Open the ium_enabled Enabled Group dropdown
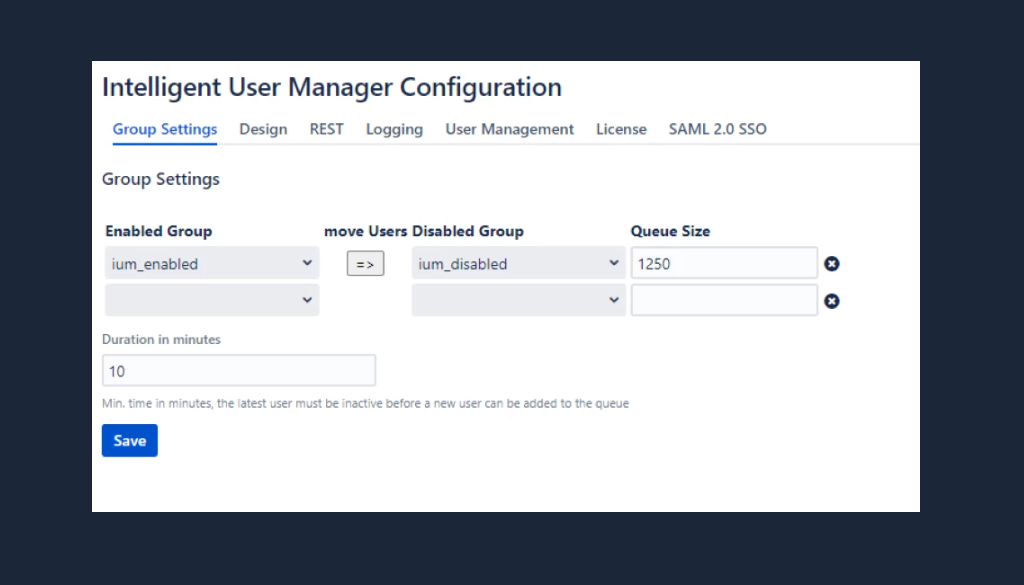1024x585 pixels. tap(212, 263)
